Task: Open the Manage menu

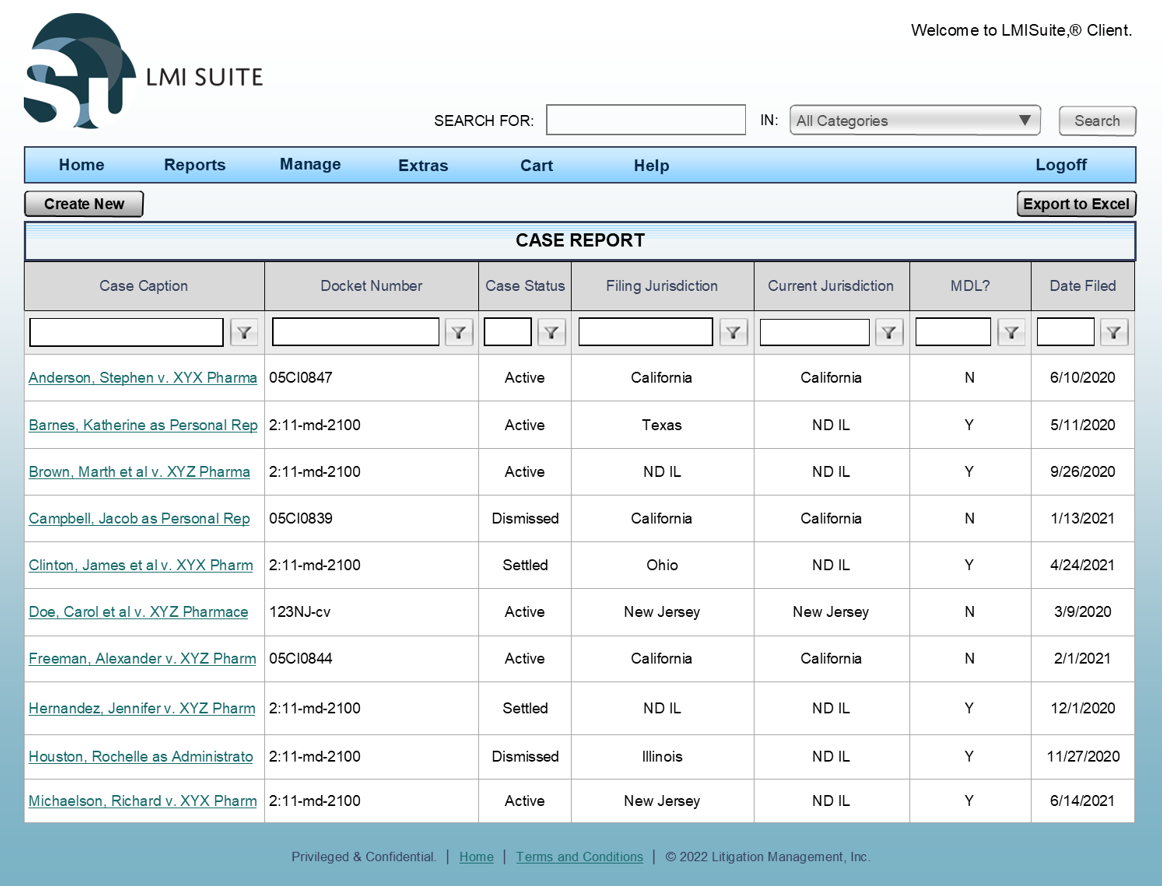Action: [x=310, y=165]
